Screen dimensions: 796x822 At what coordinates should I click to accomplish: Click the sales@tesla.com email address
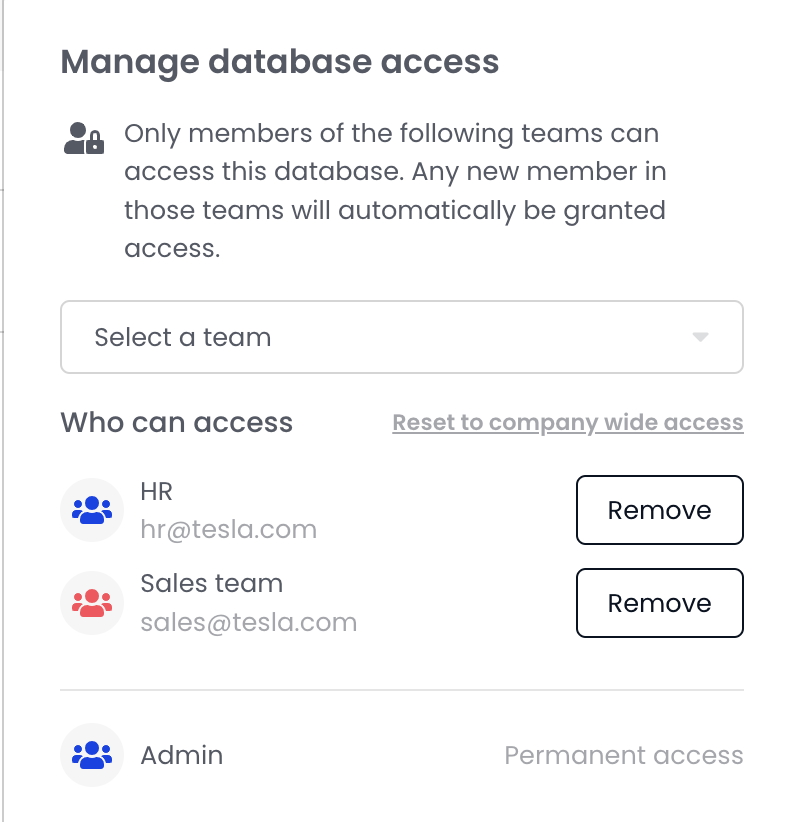pos(248,622)
